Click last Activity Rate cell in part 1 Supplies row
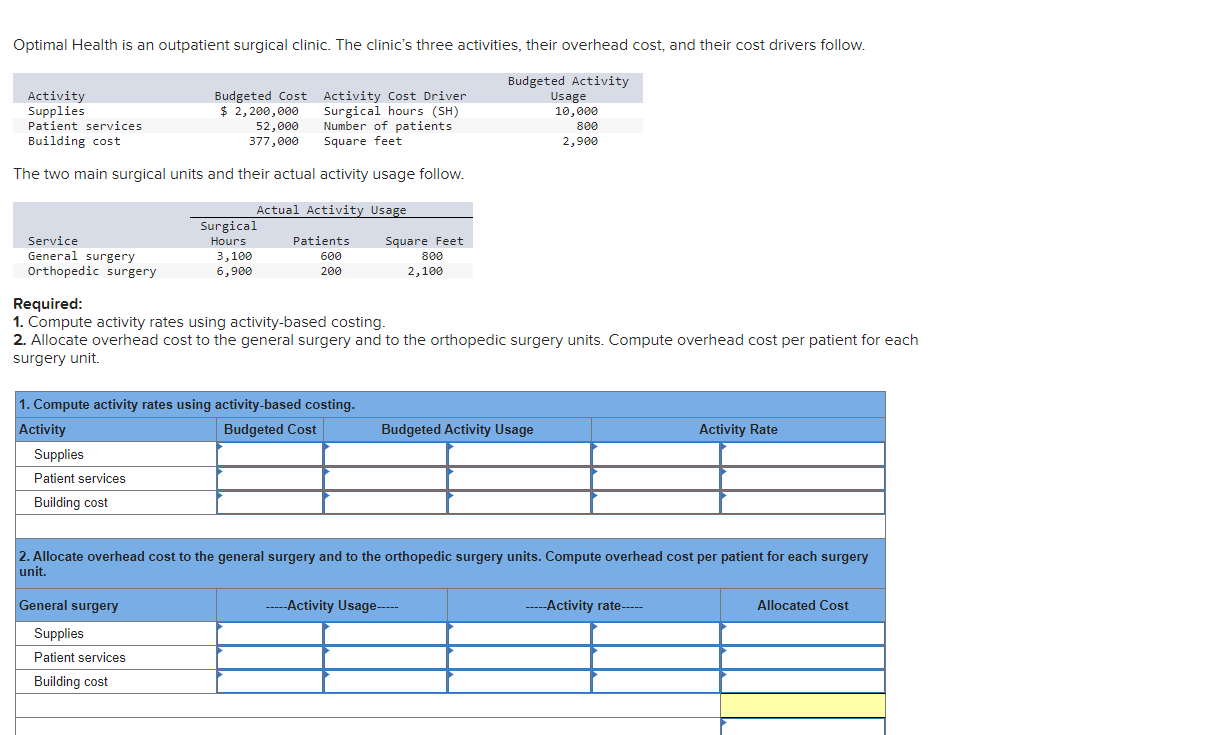The width and height of the screenshot is (1208, 735). 803,454
